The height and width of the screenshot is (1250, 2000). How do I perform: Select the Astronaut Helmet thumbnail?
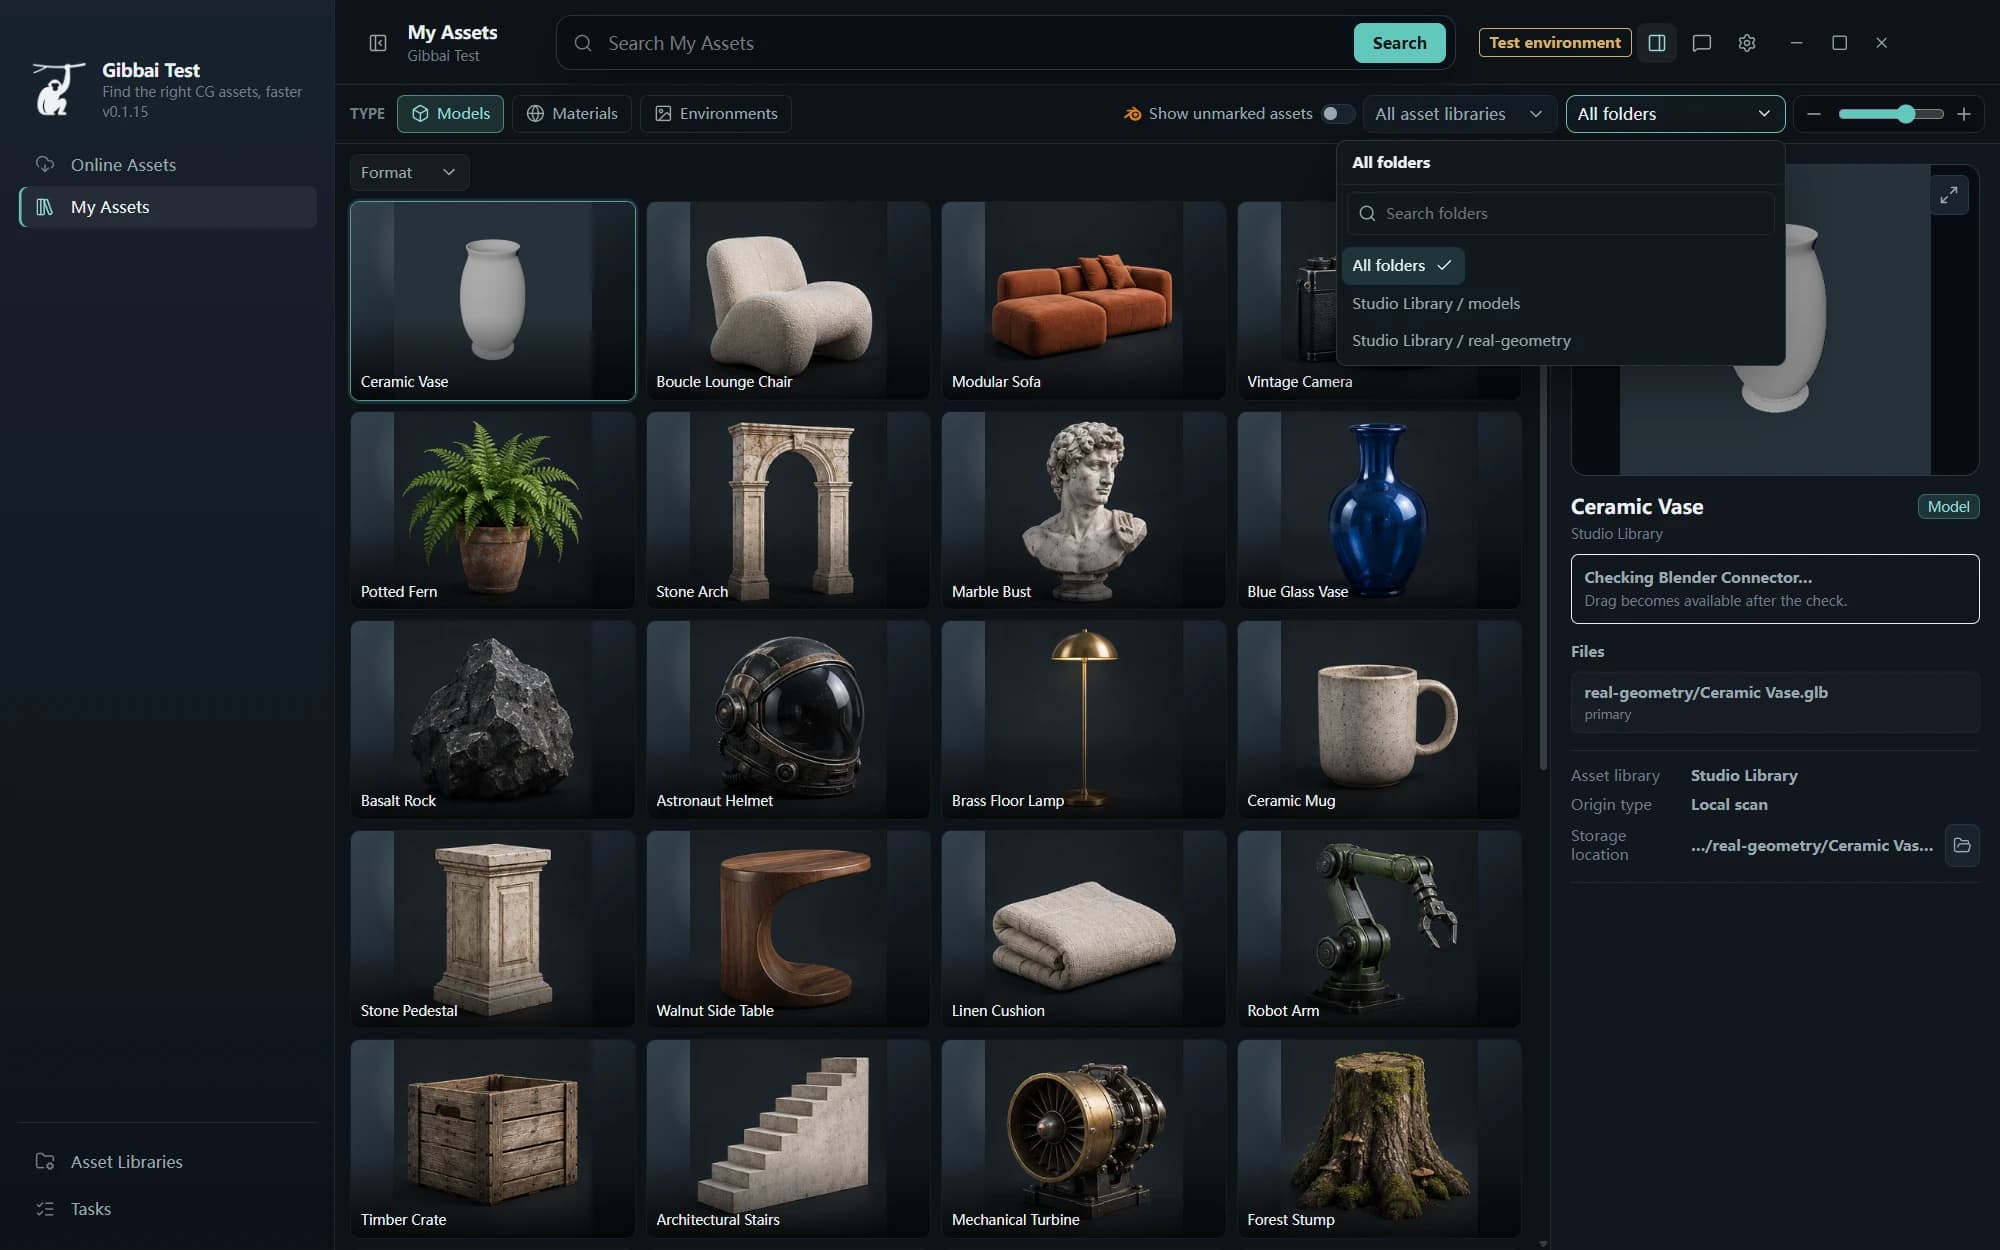click(x=788, y=719)
